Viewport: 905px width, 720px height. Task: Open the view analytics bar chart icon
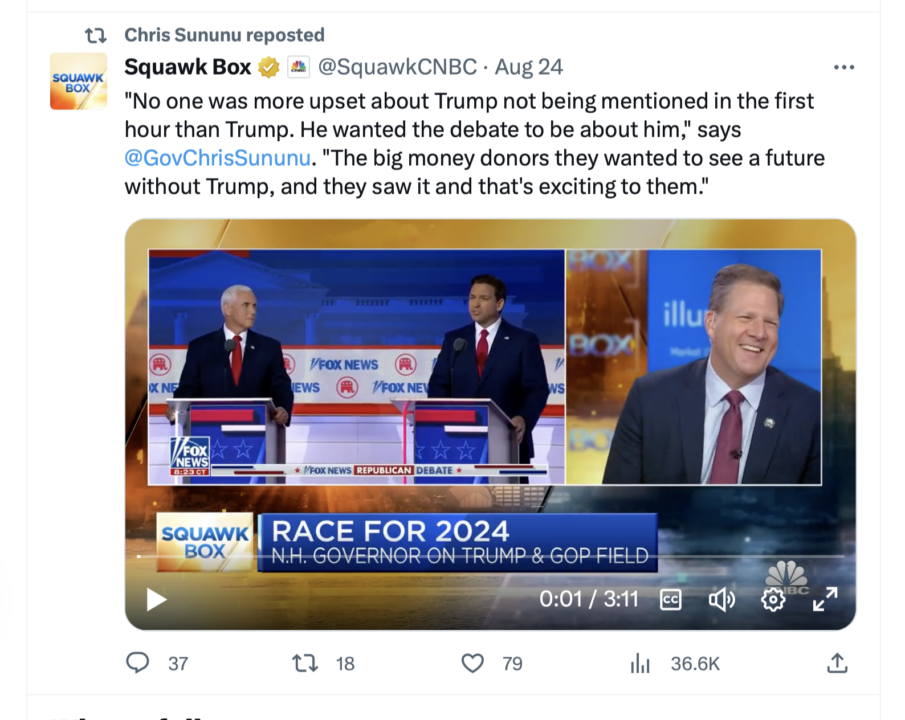[640, 663]
